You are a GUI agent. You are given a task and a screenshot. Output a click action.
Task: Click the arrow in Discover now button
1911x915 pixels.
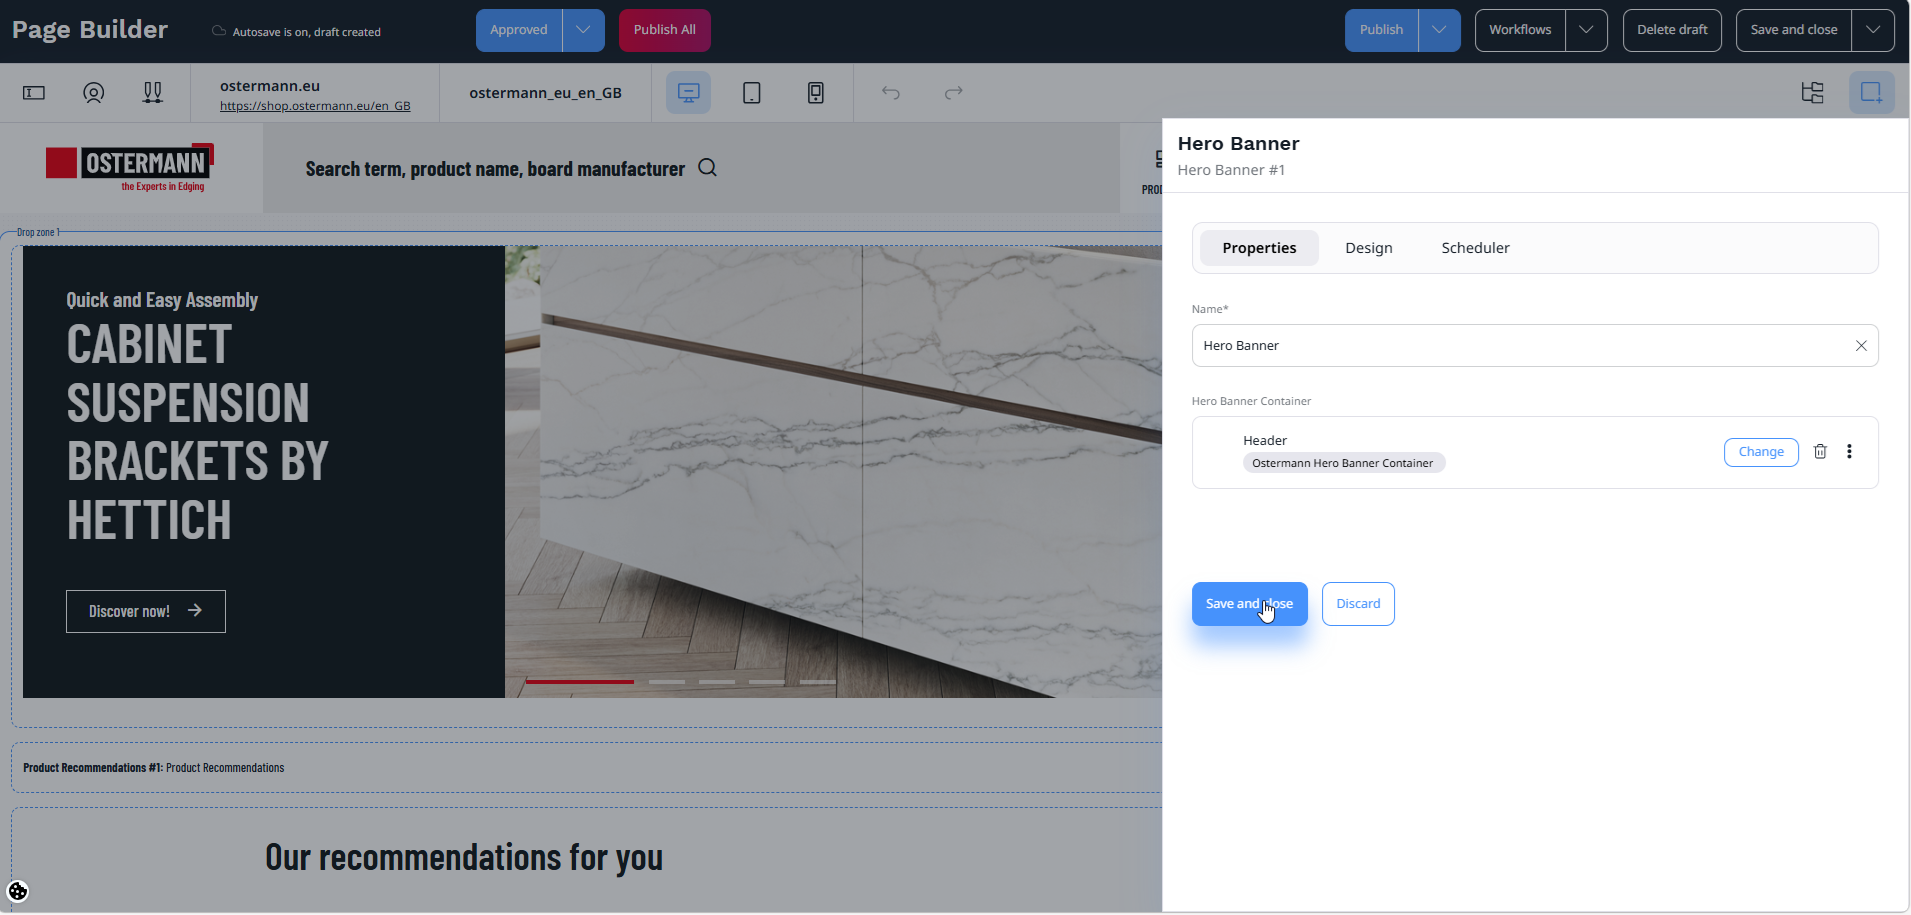pos(195,610)
